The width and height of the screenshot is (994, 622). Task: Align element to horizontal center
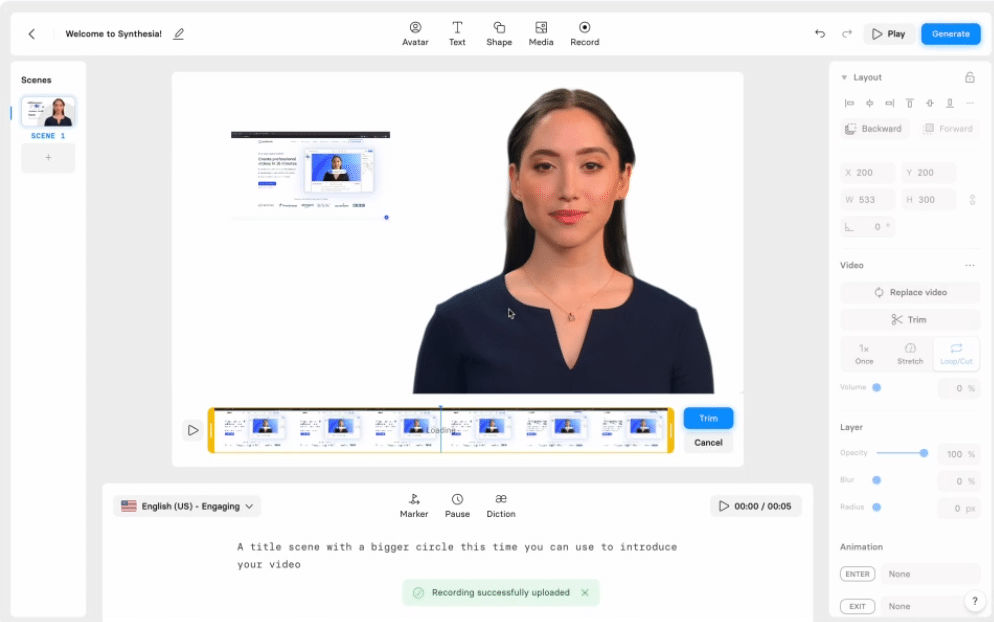tap(870, 103)
